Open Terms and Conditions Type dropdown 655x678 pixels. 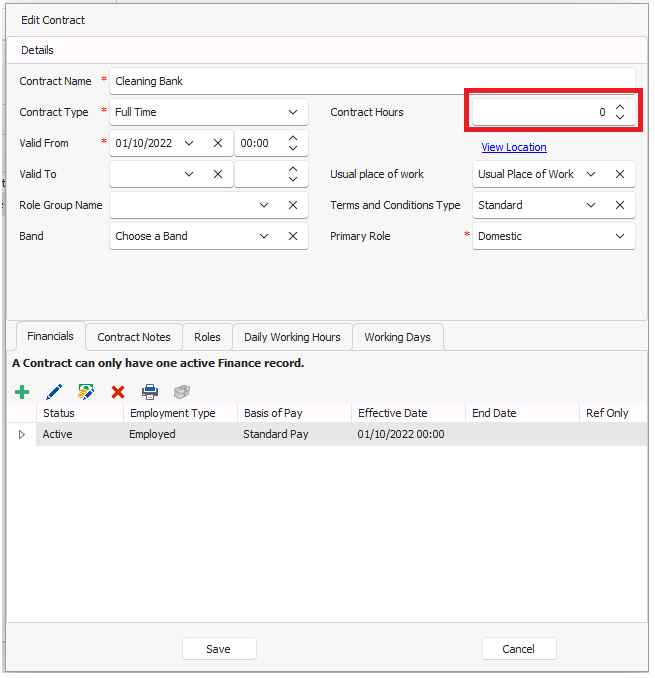coord(591,205)
